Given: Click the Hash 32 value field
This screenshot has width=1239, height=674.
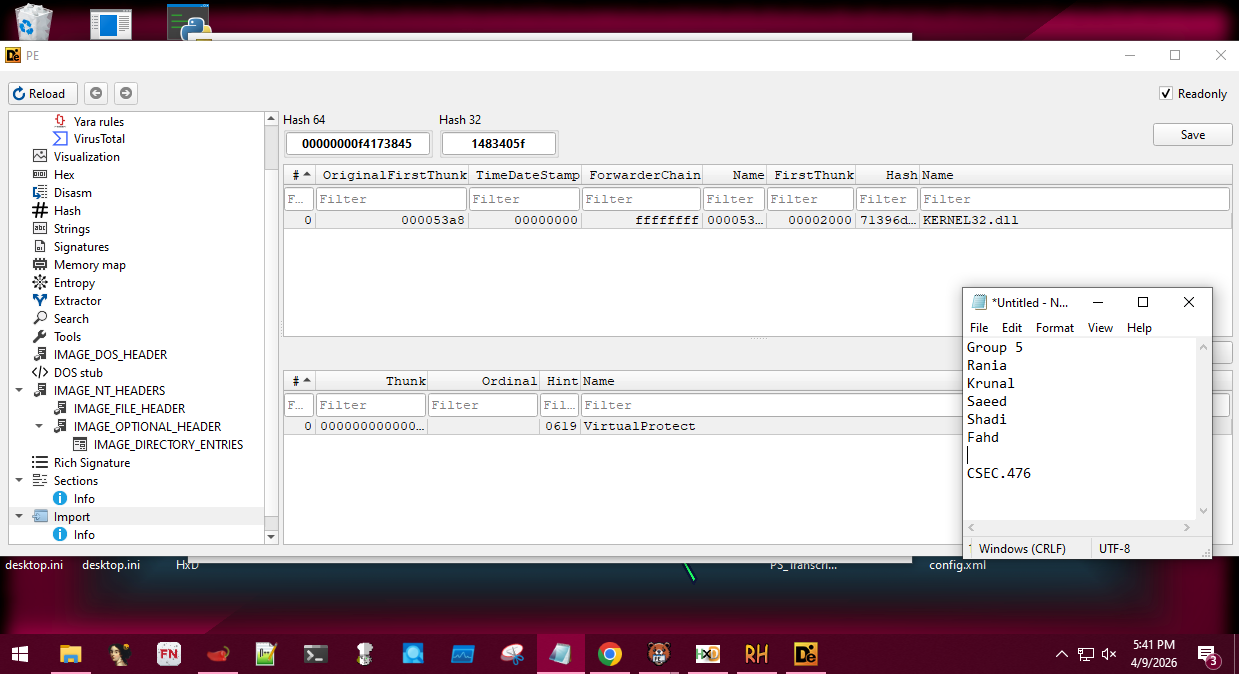Looking at the screenshot, I should click(x=498, y=144).
